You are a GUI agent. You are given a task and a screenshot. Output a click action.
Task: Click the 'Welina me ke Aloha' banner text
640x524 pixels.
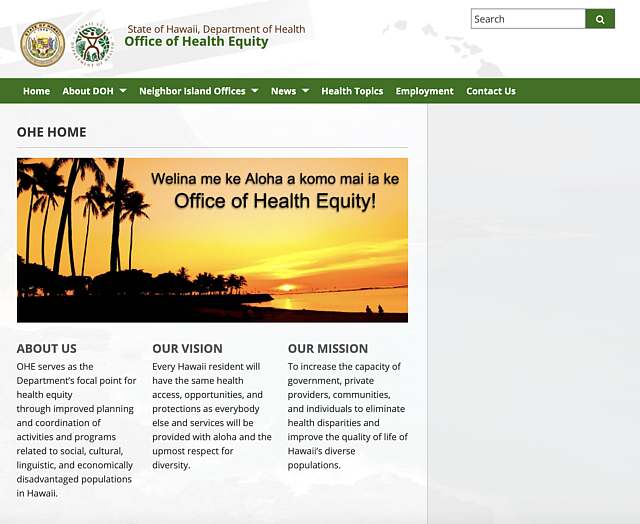click(x=275, y=179)
